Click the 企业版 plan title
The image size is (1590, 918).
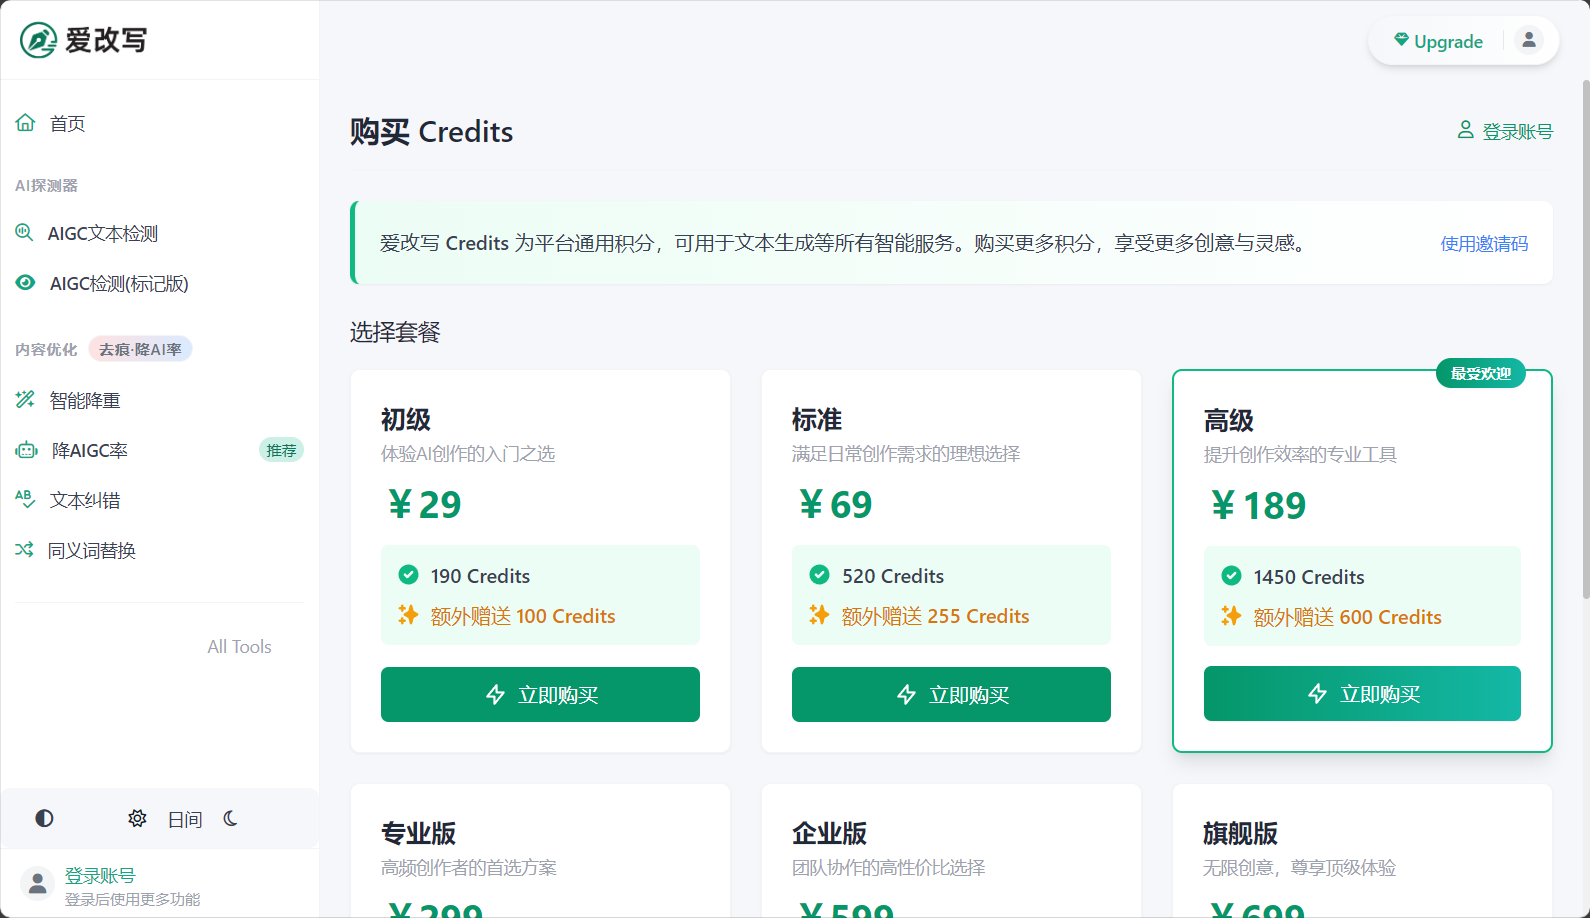tap(829, 833)
